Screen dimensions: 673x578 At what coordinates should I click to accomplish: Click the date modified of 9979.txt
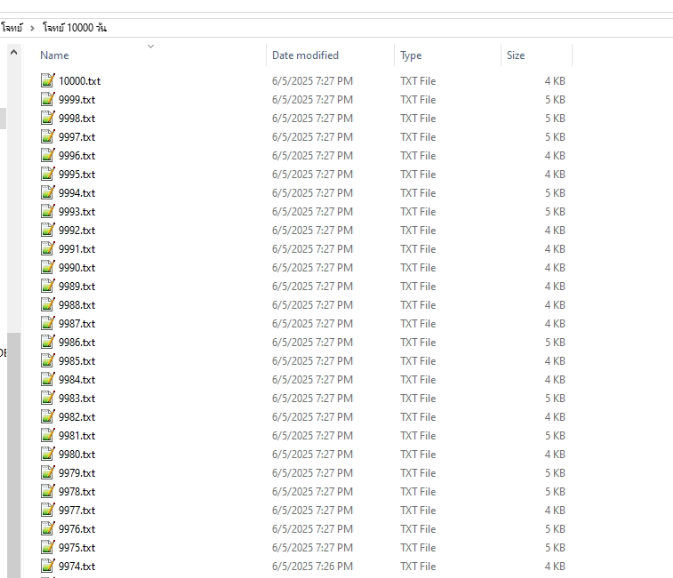tap(312, 473)
